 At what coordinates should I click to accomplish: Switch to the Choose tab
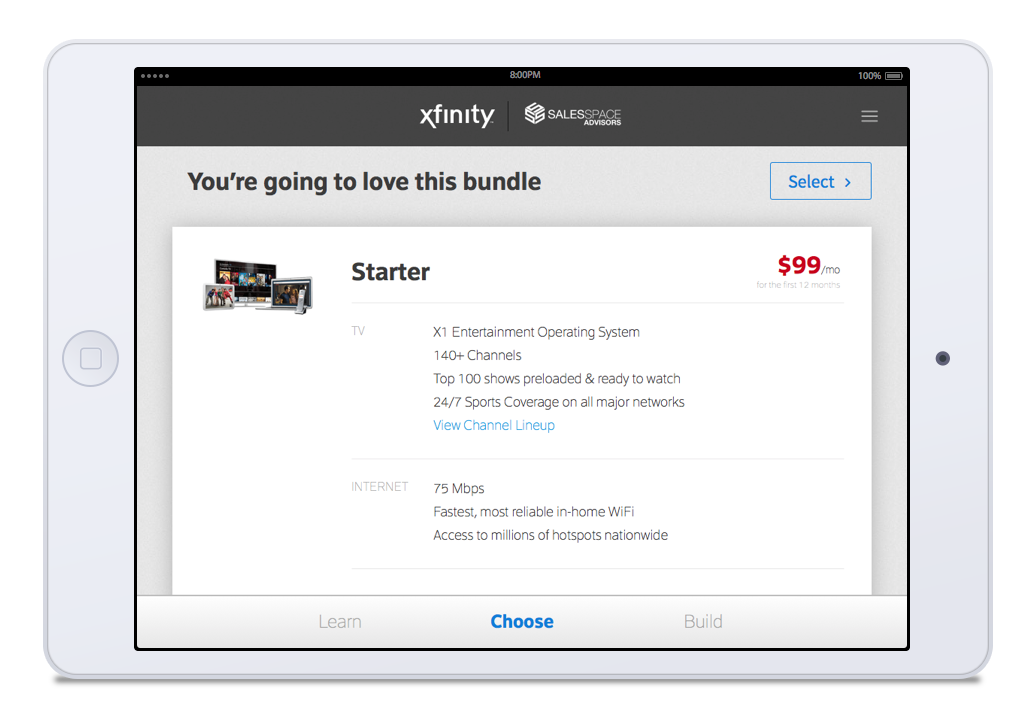[521, 621]
